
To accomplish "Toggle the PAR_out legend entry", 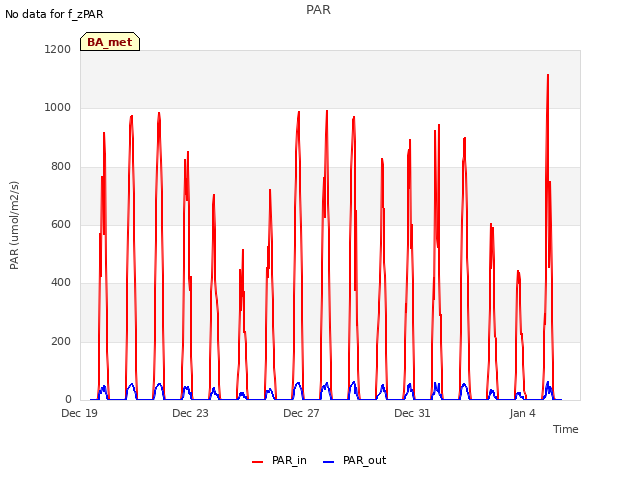I will pos(354,461).
